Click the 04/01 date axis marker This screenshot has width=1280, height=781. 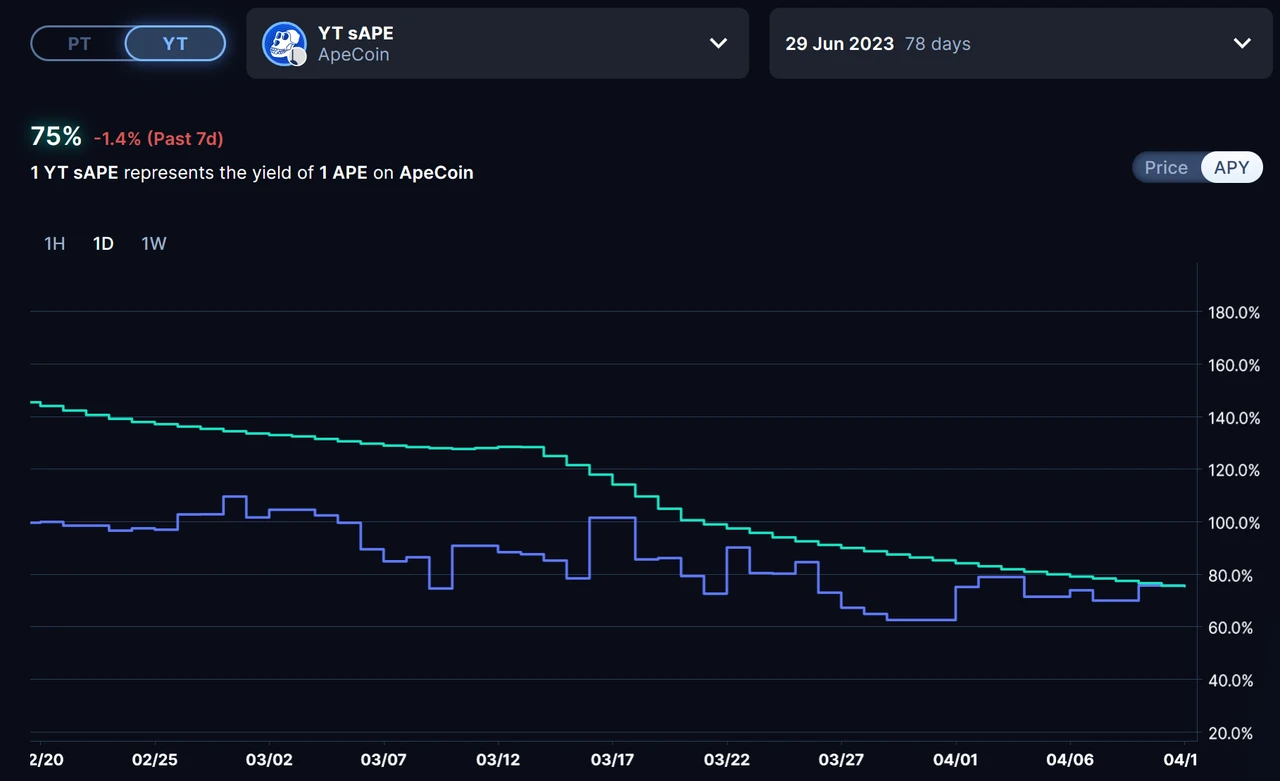pyautogui.click(x=955, y=760)
